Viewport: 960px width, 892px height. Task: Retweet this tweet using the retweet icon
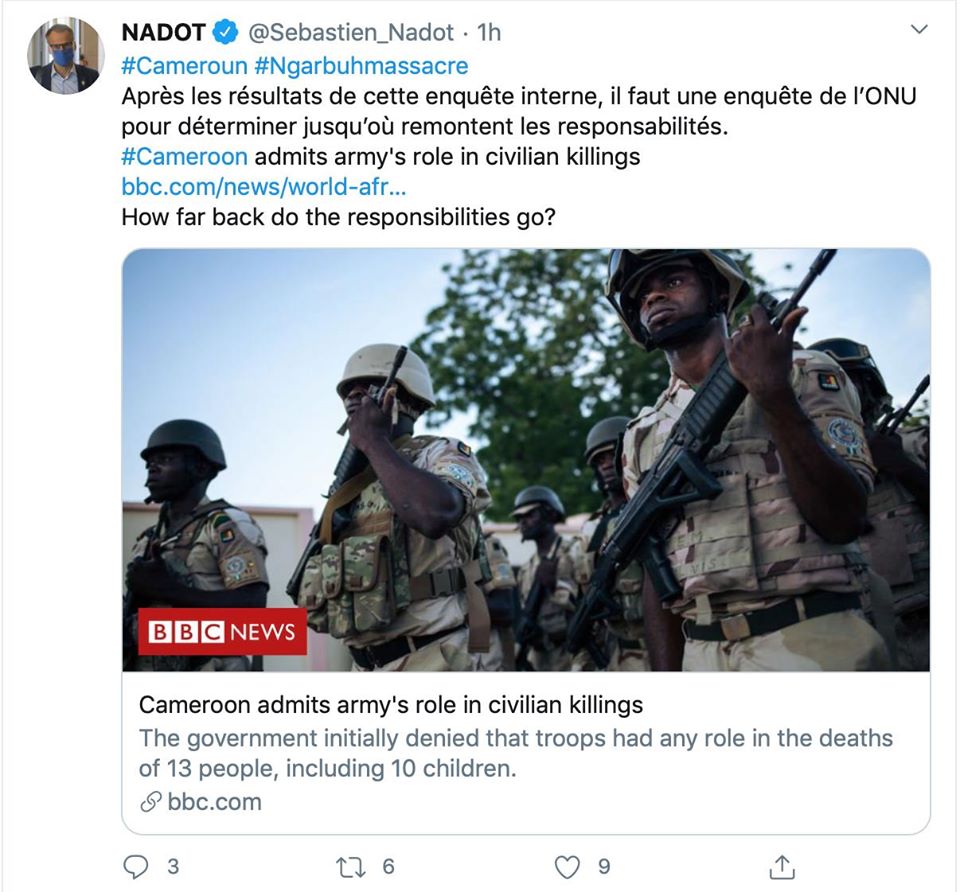(351, 866)
